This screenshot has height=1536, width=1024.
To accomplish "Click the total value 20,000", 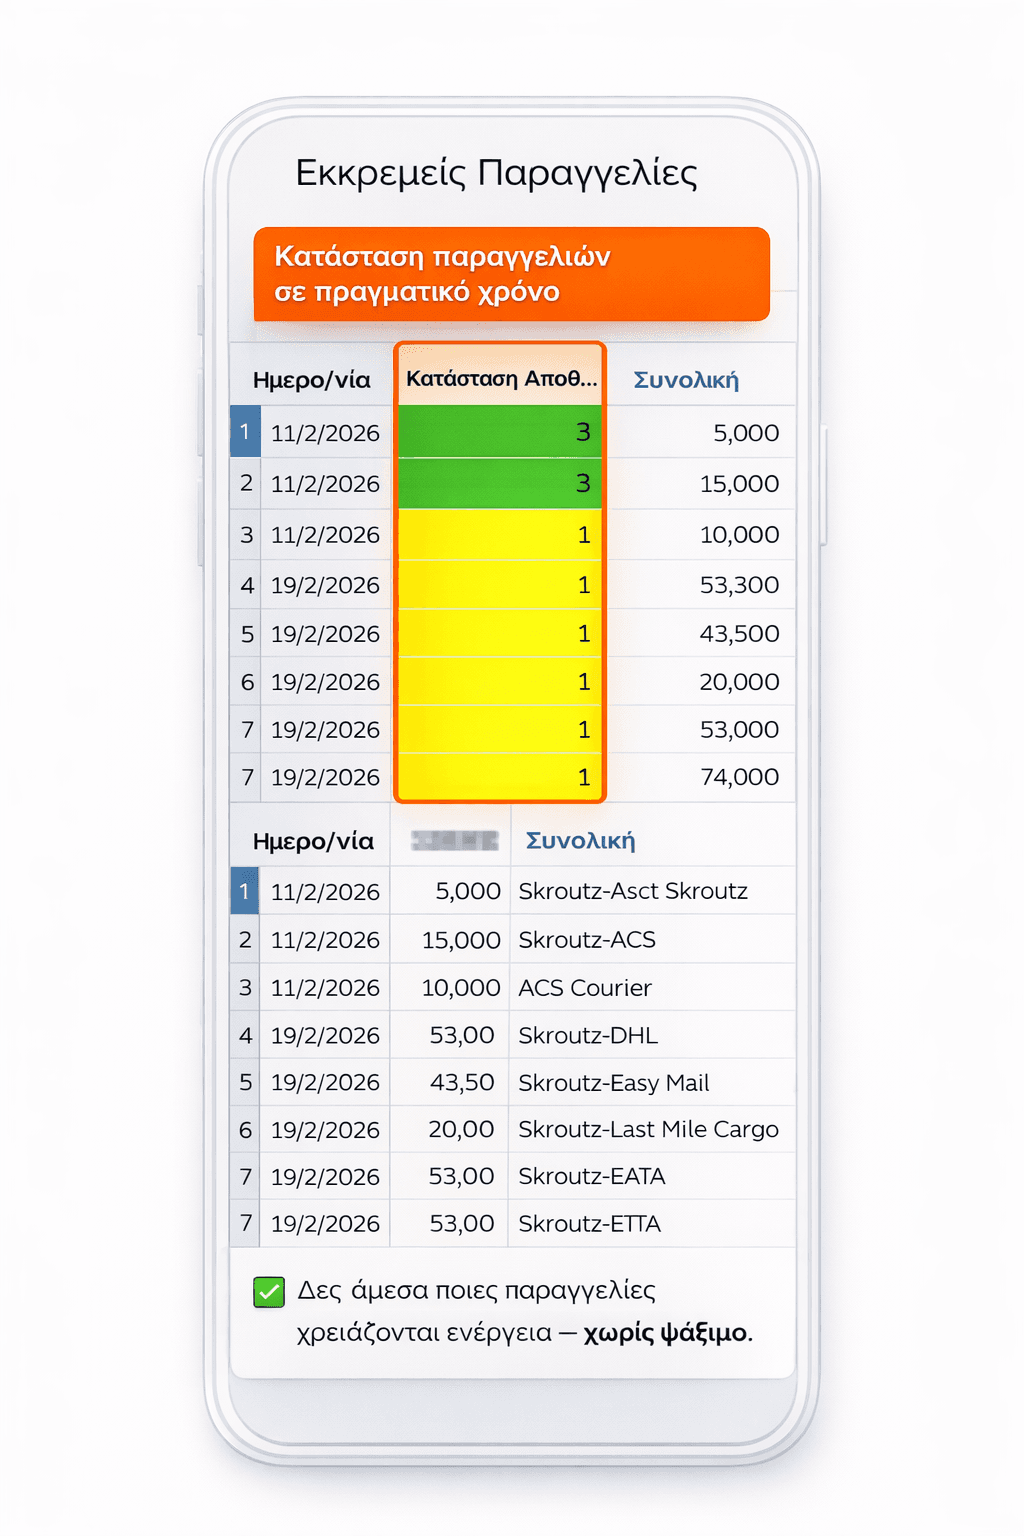I will pos(739,681).
